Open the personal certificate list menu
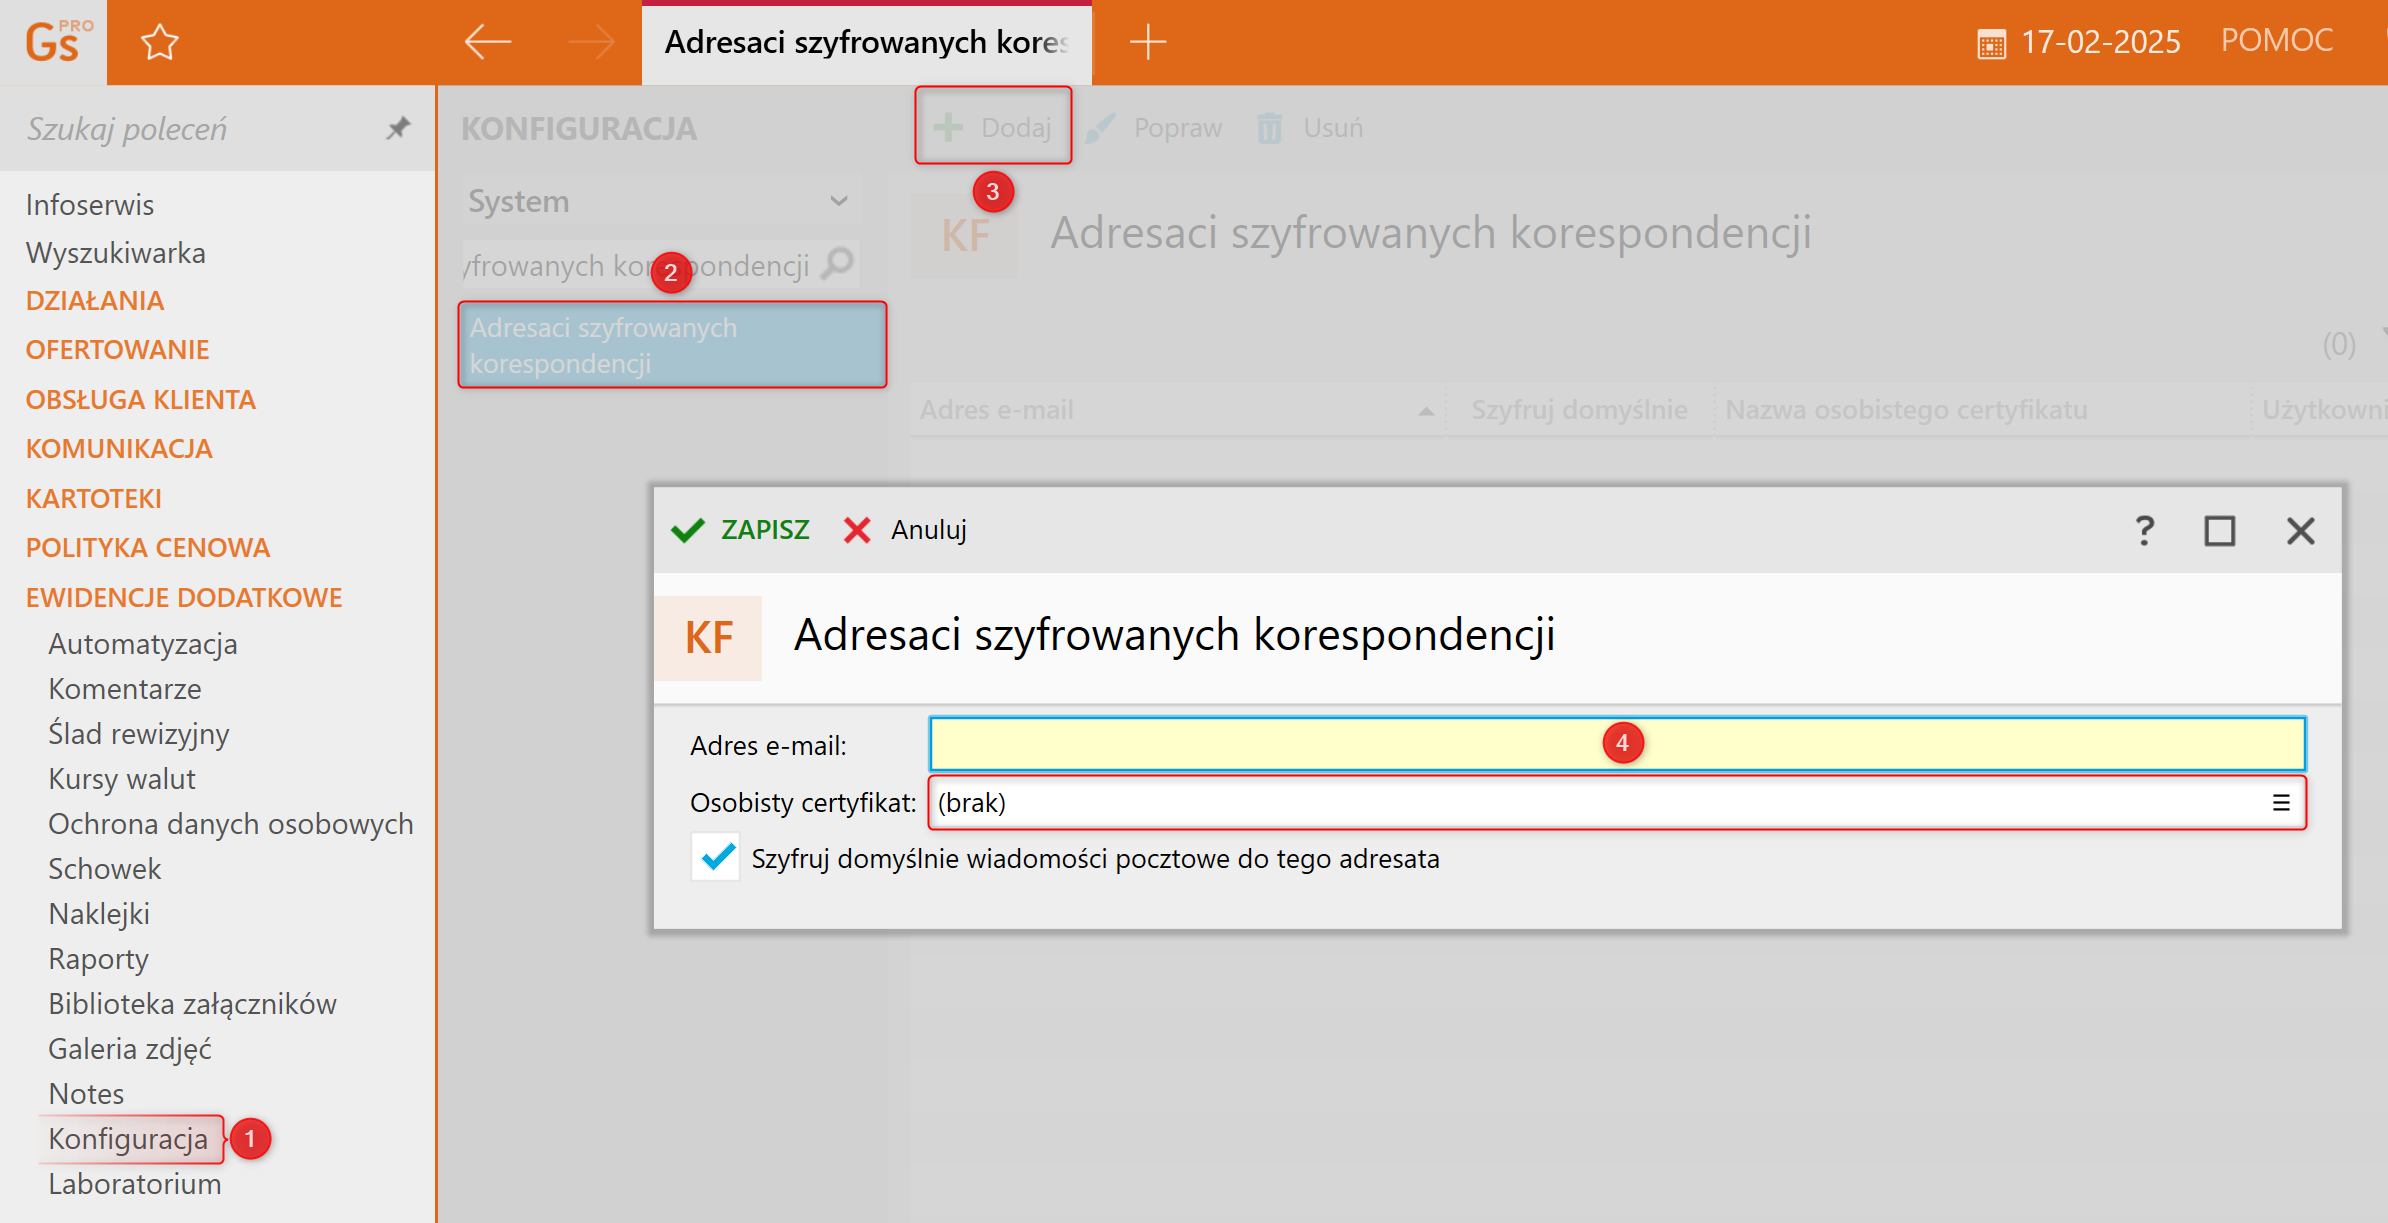Screen dimensions: 2388x1223 [2280, 802]
